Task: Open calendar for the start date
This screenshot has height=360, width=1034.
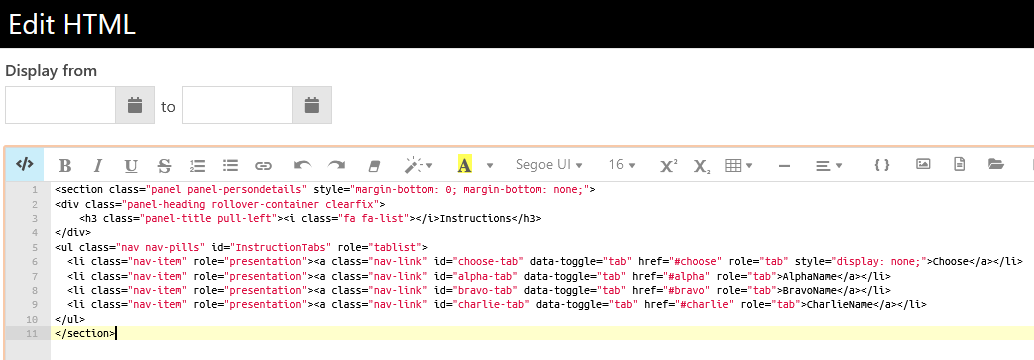Action: (135, 105)
